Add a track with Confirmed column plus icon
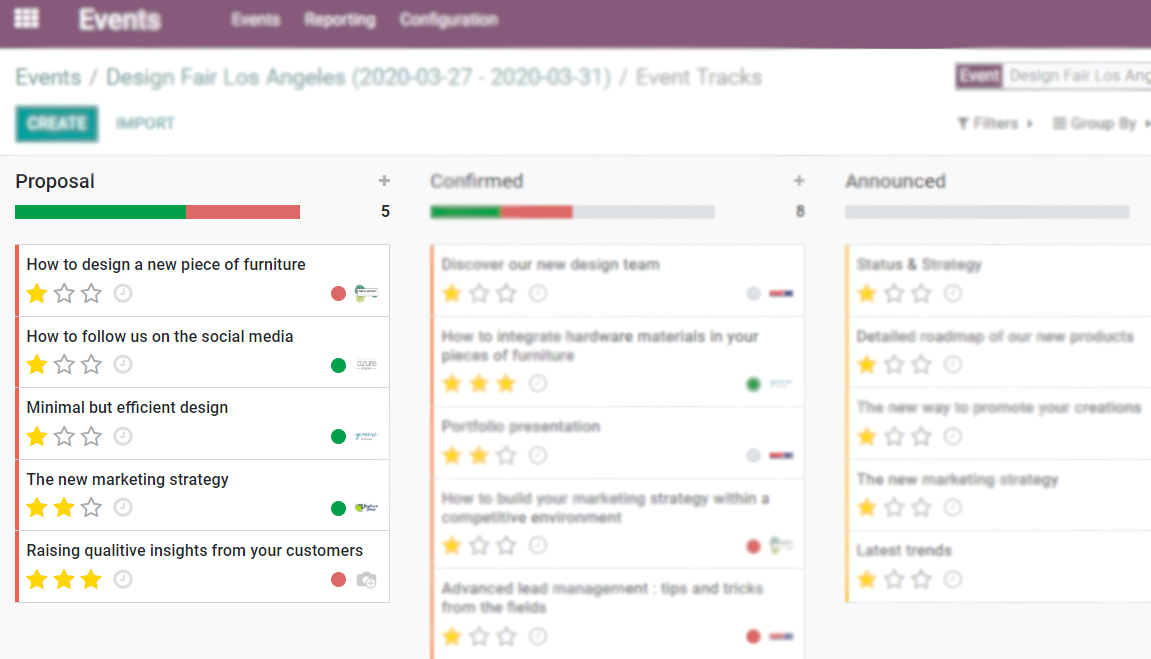Screen dimensions: 1151x659 [x=799, y=181]
